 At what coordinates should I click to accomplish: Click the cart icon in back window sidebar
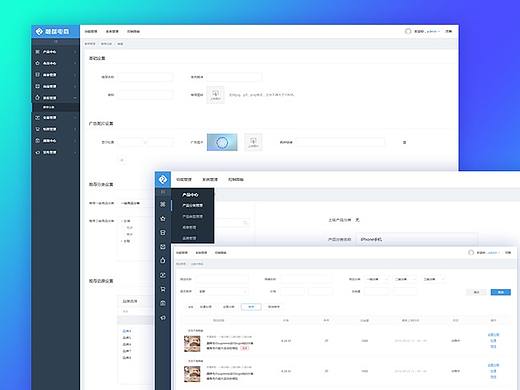[37, 129]
